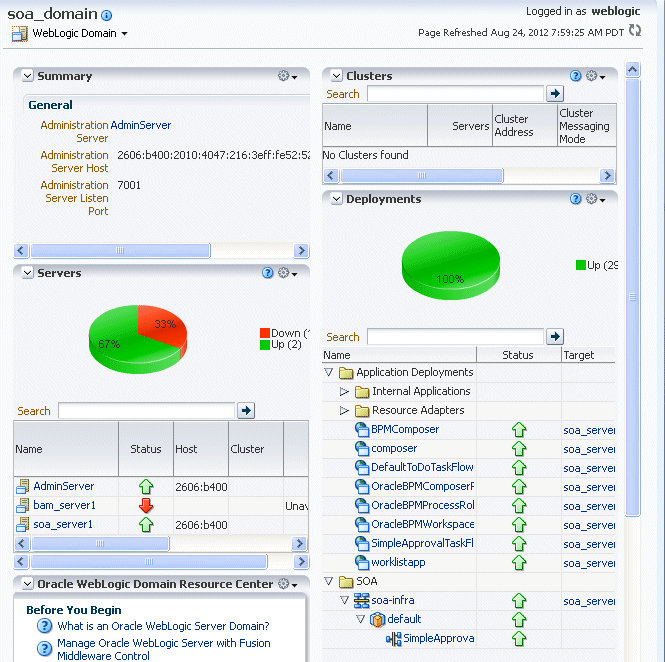
Task: Click Clusters table scroll-left arrow
Action: 331,176
